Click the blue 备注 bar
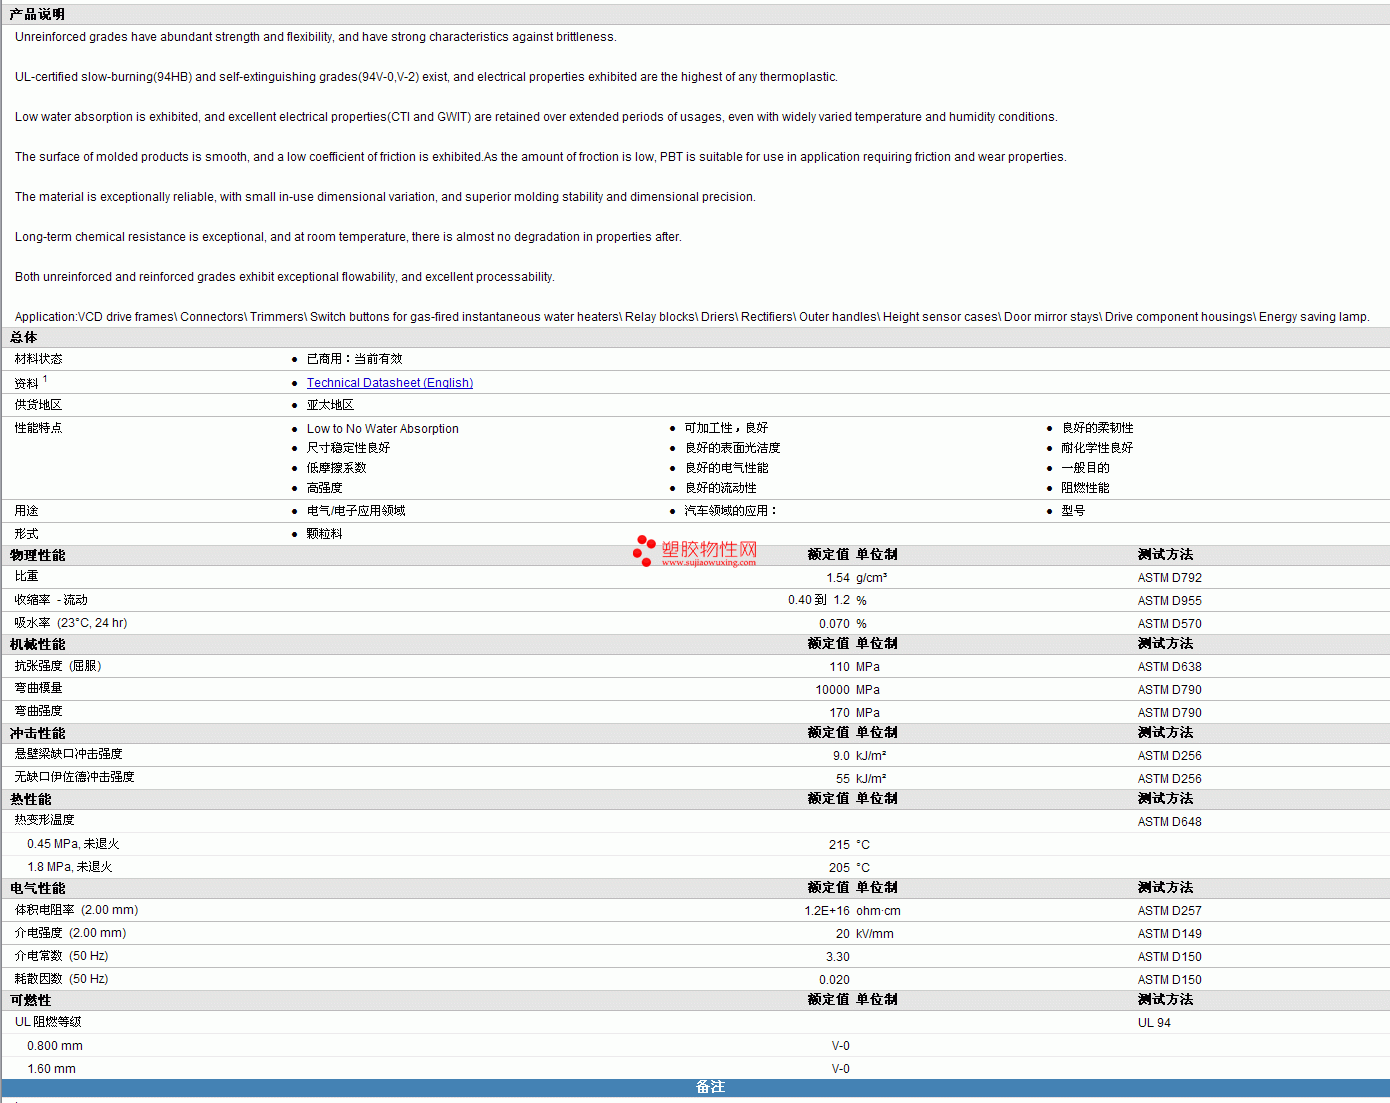The width and height of the screenshot is (1390, 1103). (710, 1087)
